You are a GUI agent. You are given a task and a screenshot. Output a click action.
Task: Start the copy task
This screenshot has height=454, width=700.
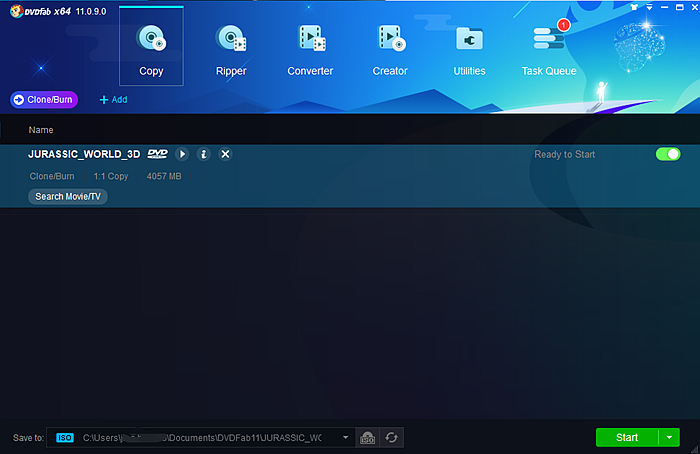pyautogui.click(x=627, y=437)
